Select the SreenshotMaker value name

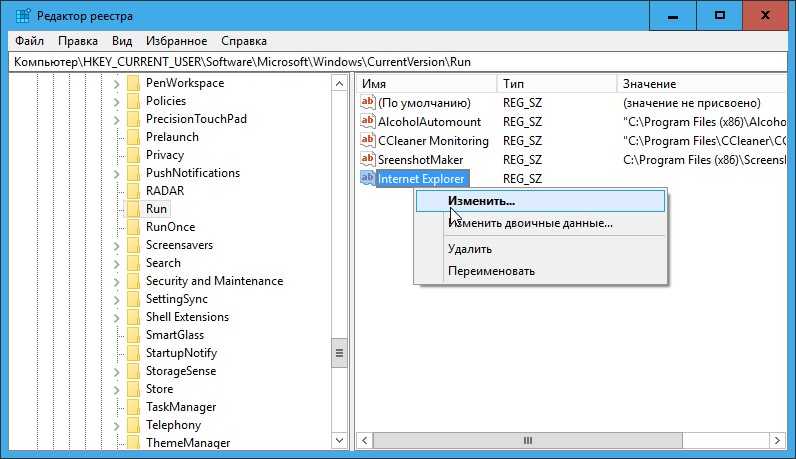(x=420, y=159)
